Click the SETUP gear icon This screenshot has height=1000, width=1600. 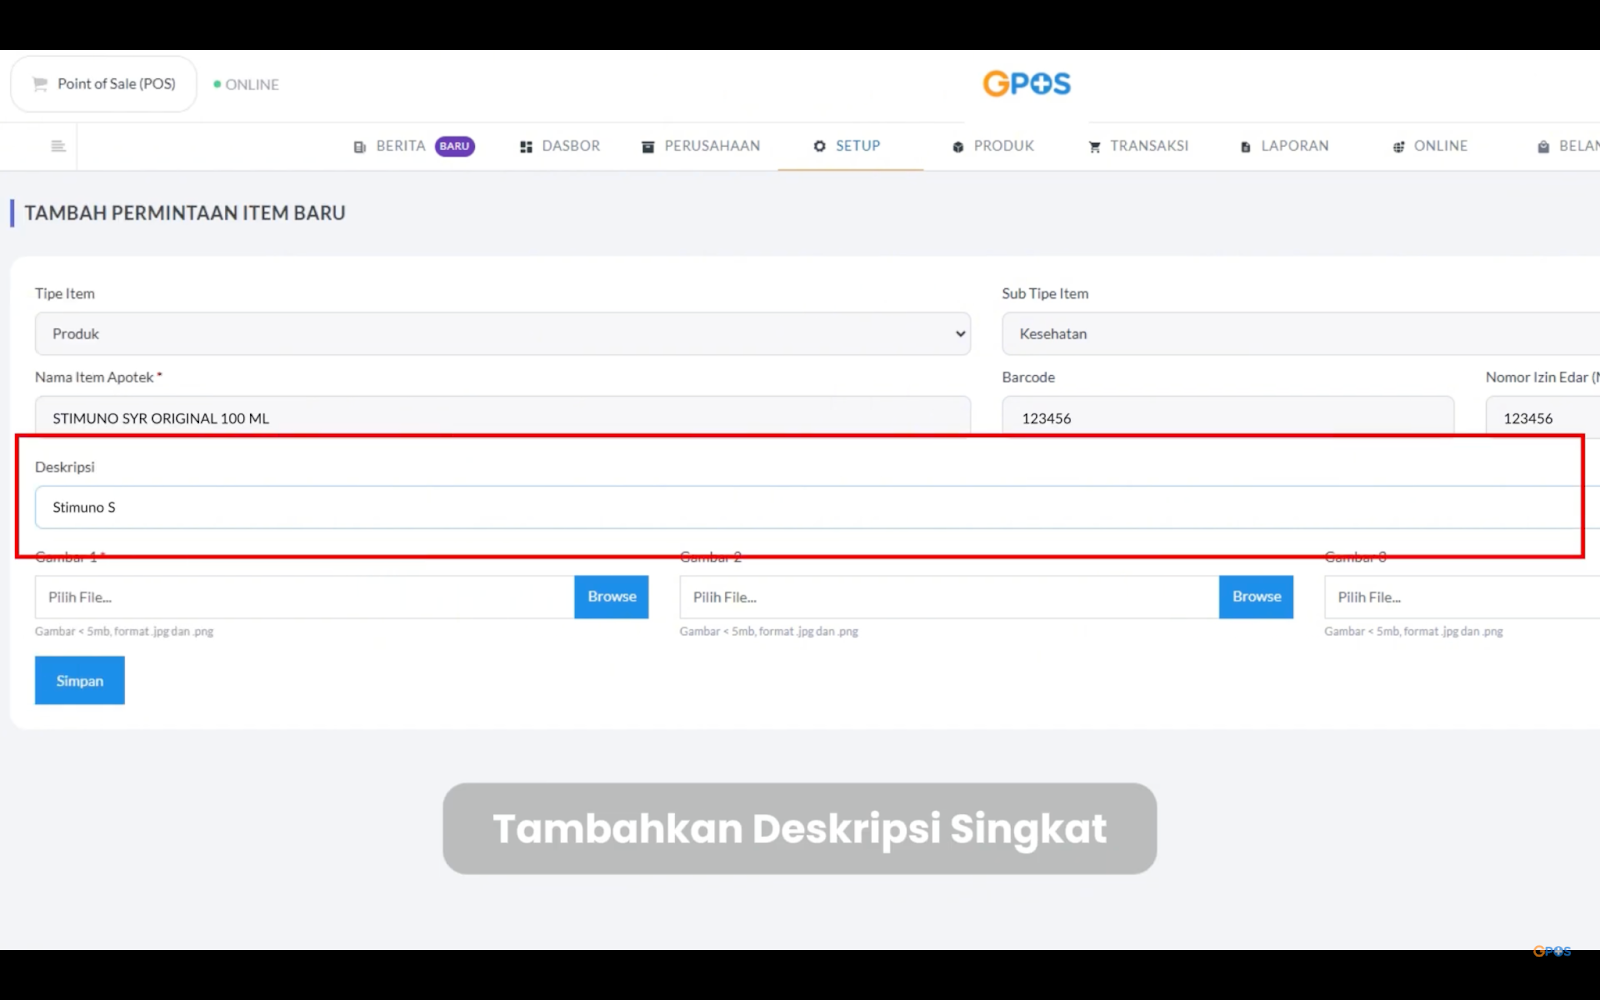point(820,146)
